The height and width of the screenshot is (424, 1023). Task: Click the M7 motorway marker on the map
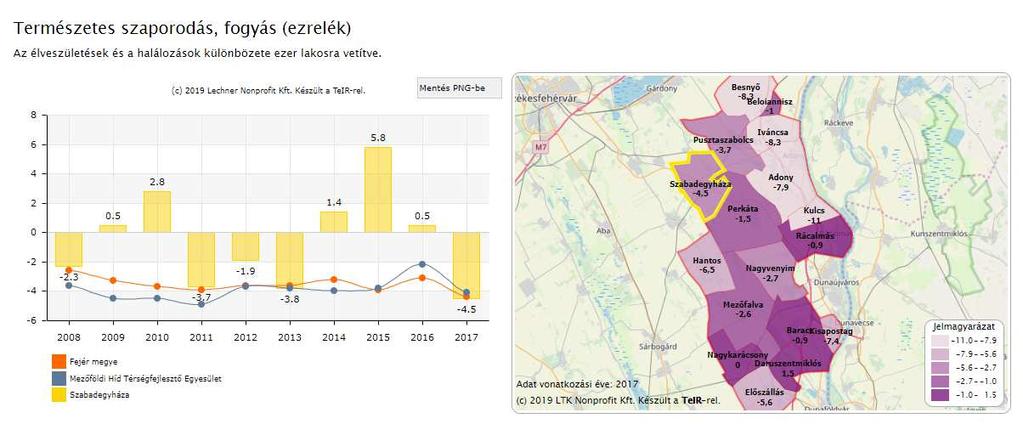(540, 148)
